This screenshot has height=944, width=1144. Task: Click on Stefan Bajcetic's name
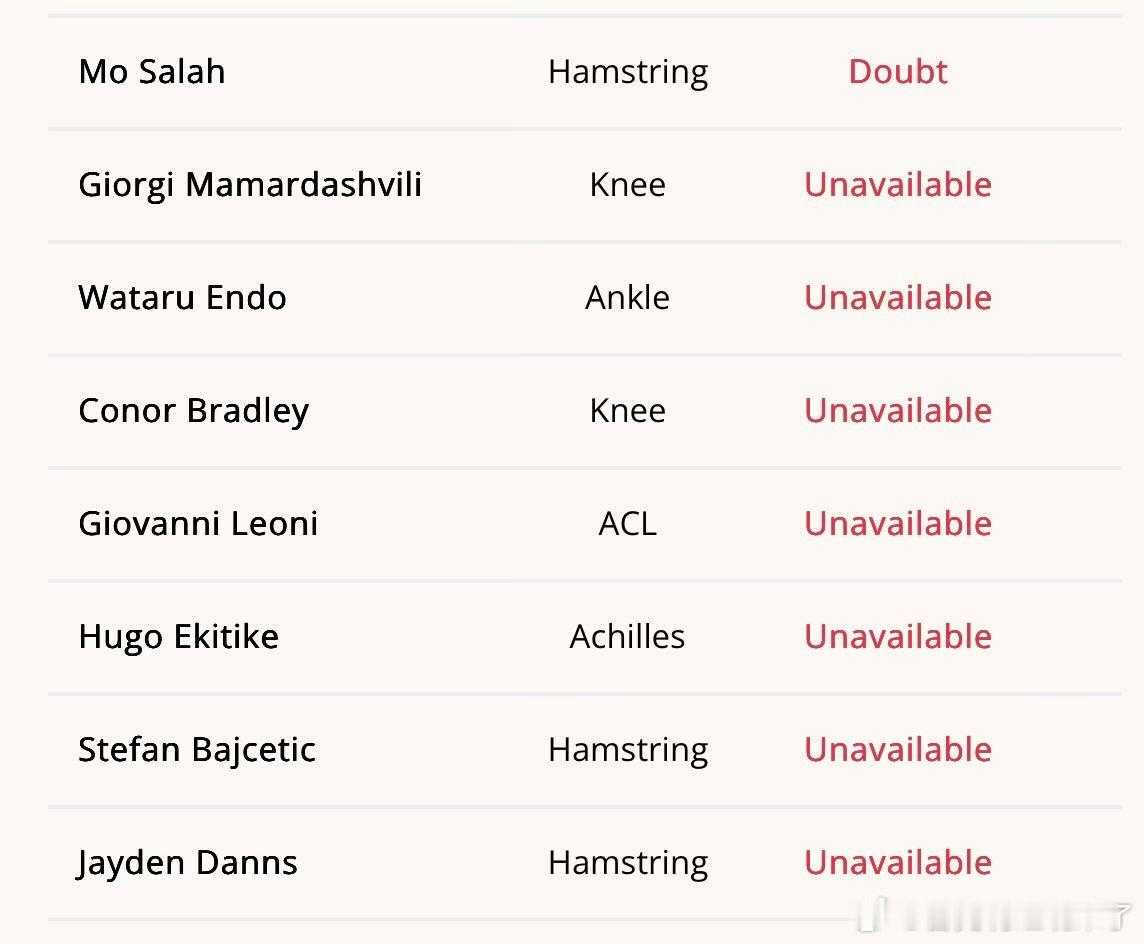point(197,750)
